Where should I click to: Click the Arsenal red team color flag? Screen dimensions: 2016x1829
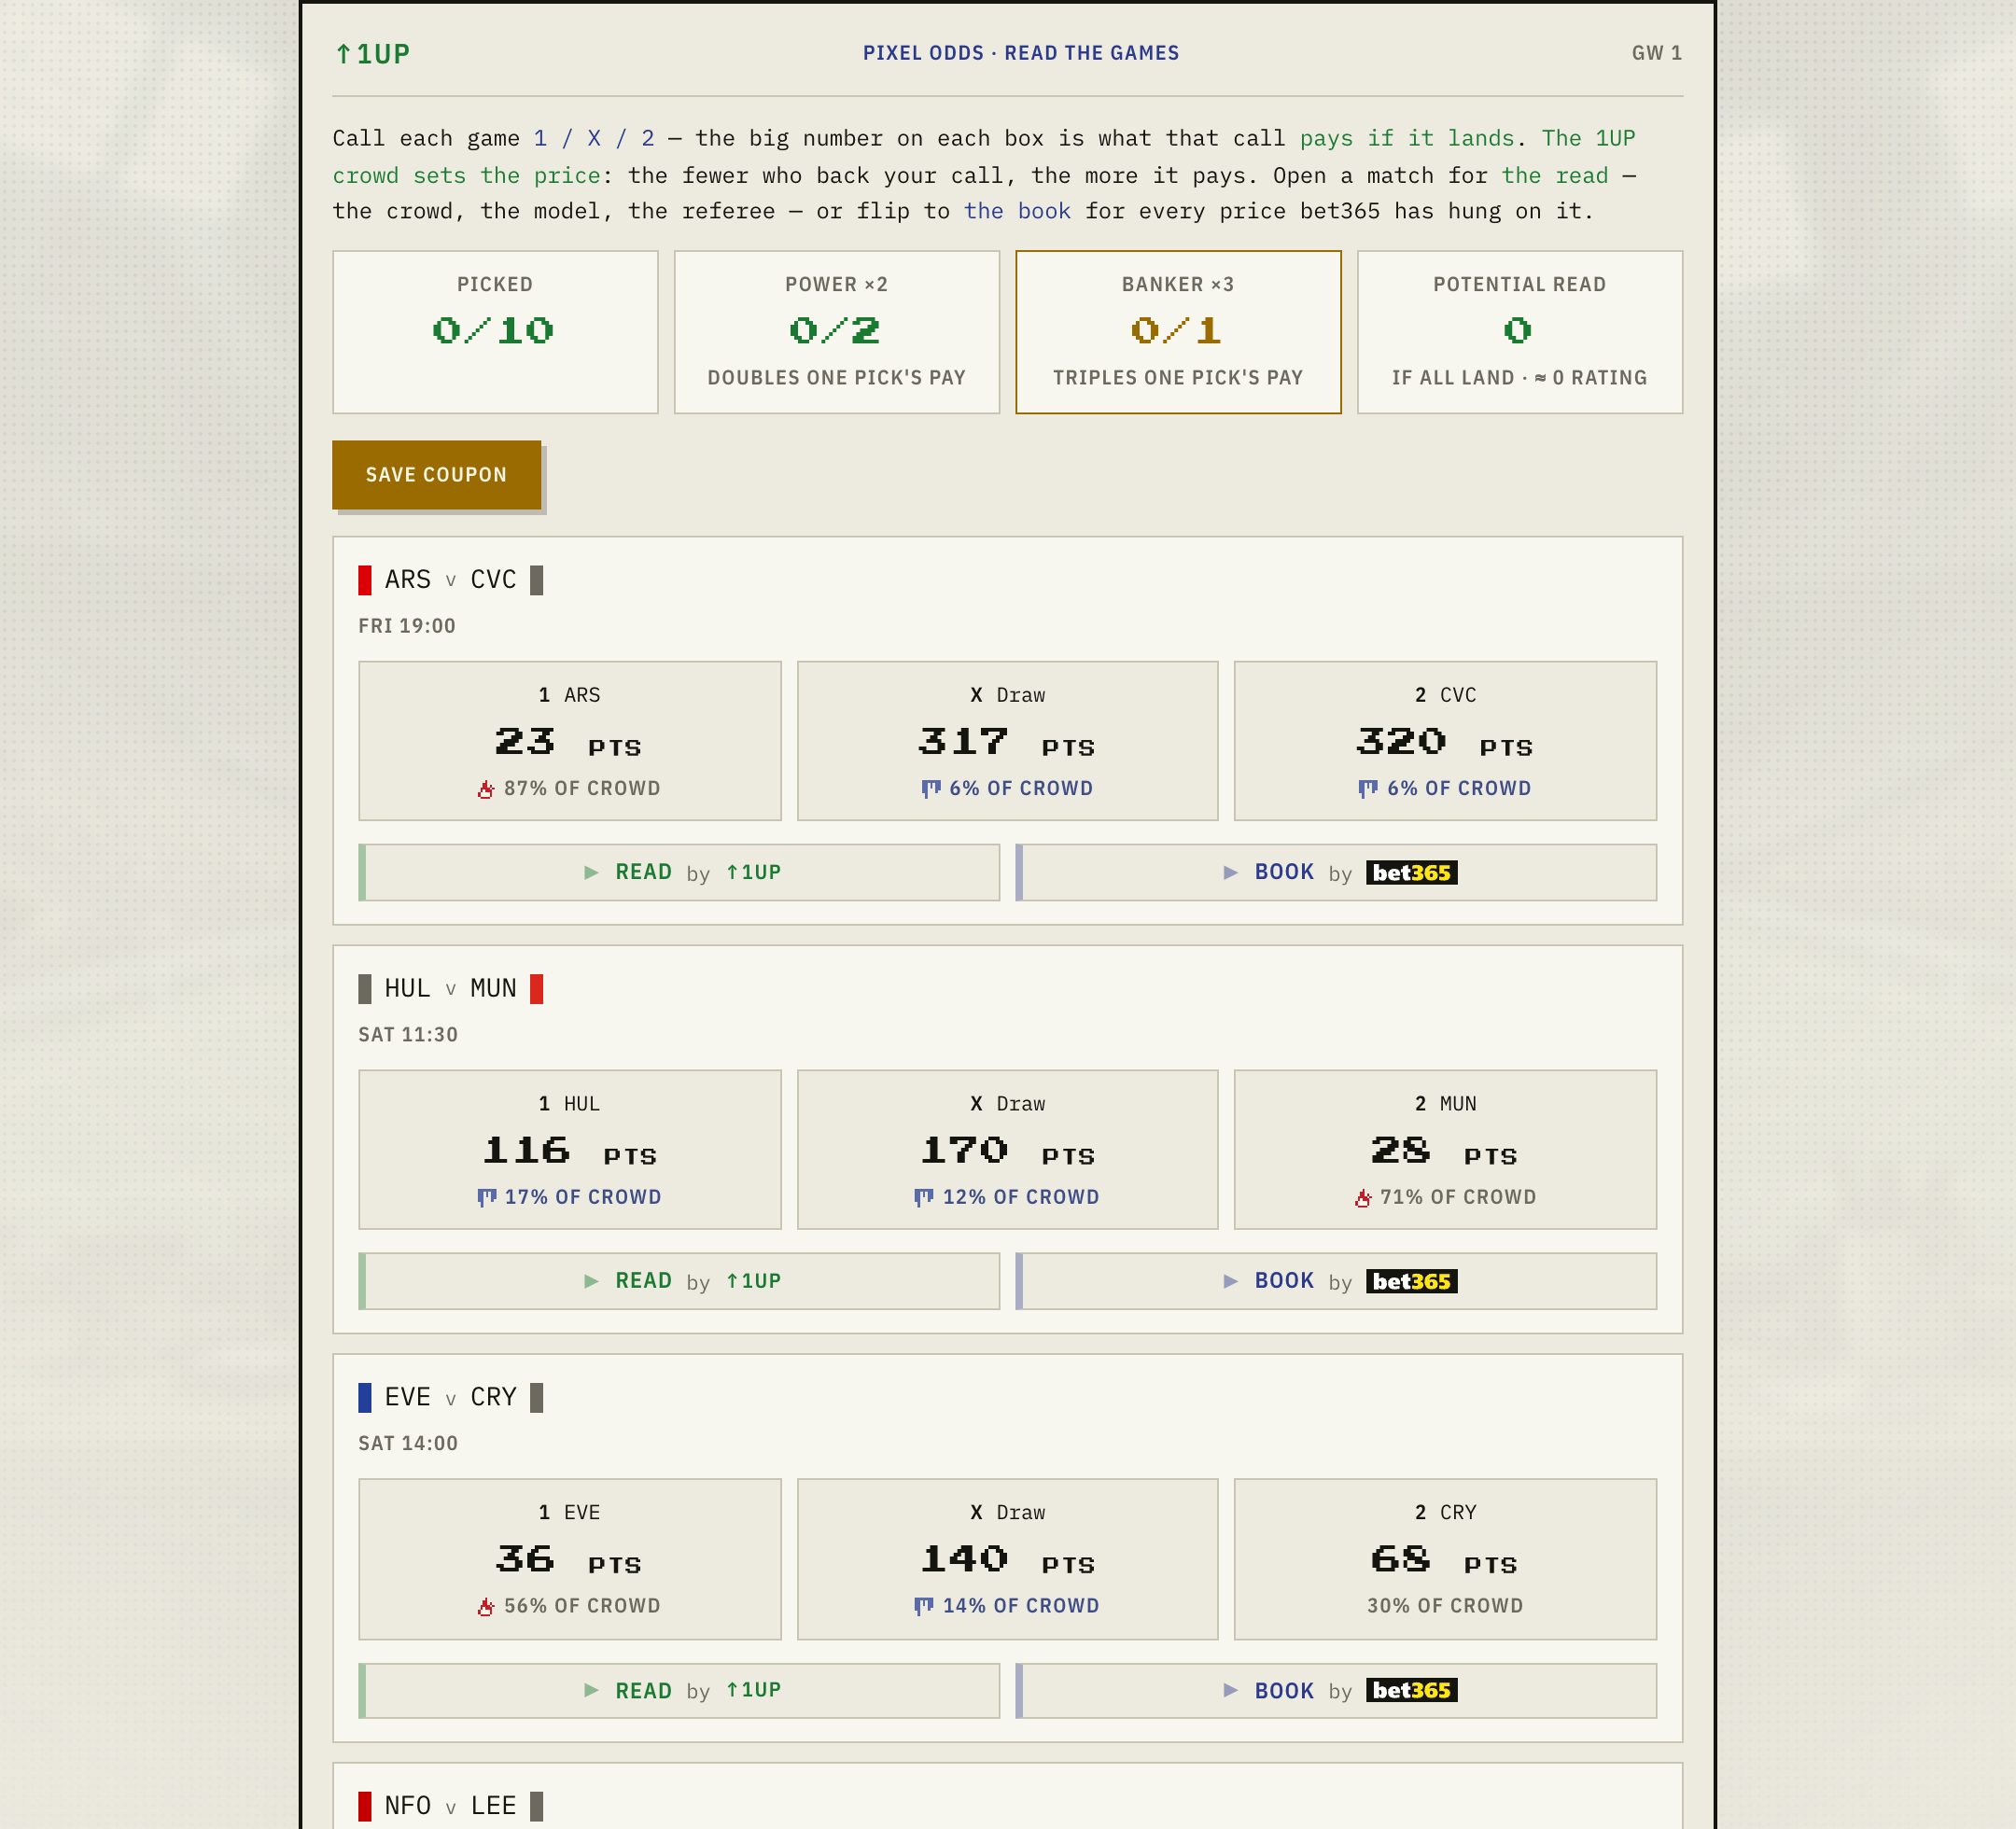365,580
